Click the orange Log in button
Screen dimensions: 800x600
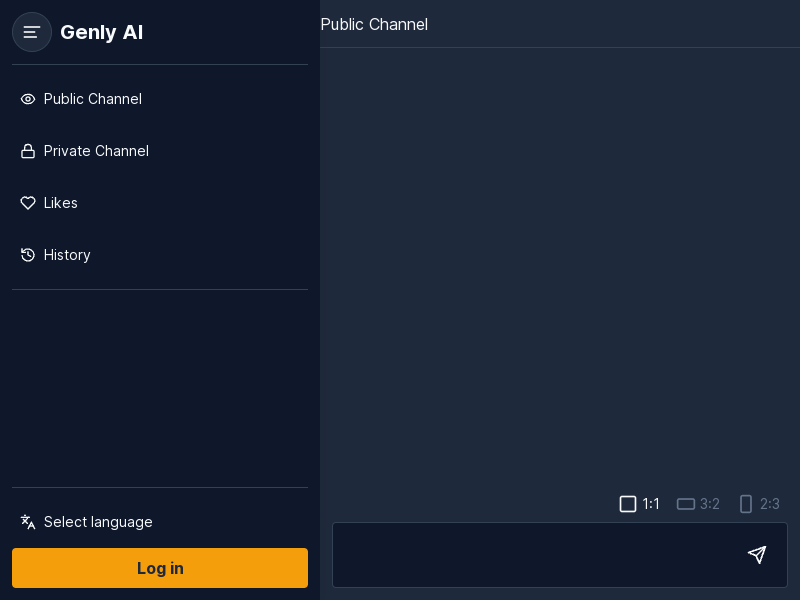tap(160, 568)
